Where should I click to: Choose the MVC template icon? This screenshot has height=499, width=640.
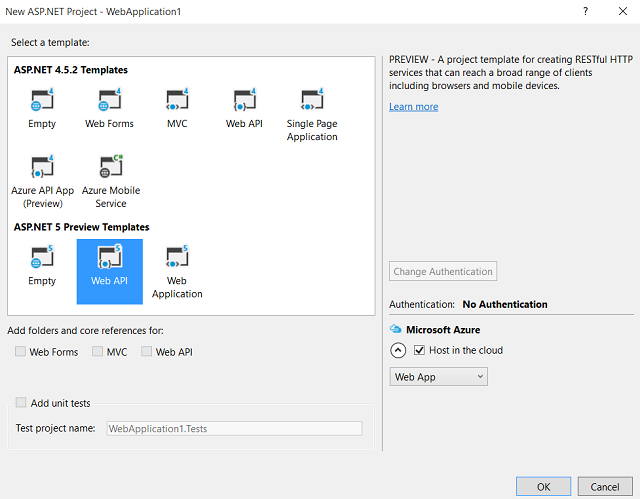click(177, 100)
